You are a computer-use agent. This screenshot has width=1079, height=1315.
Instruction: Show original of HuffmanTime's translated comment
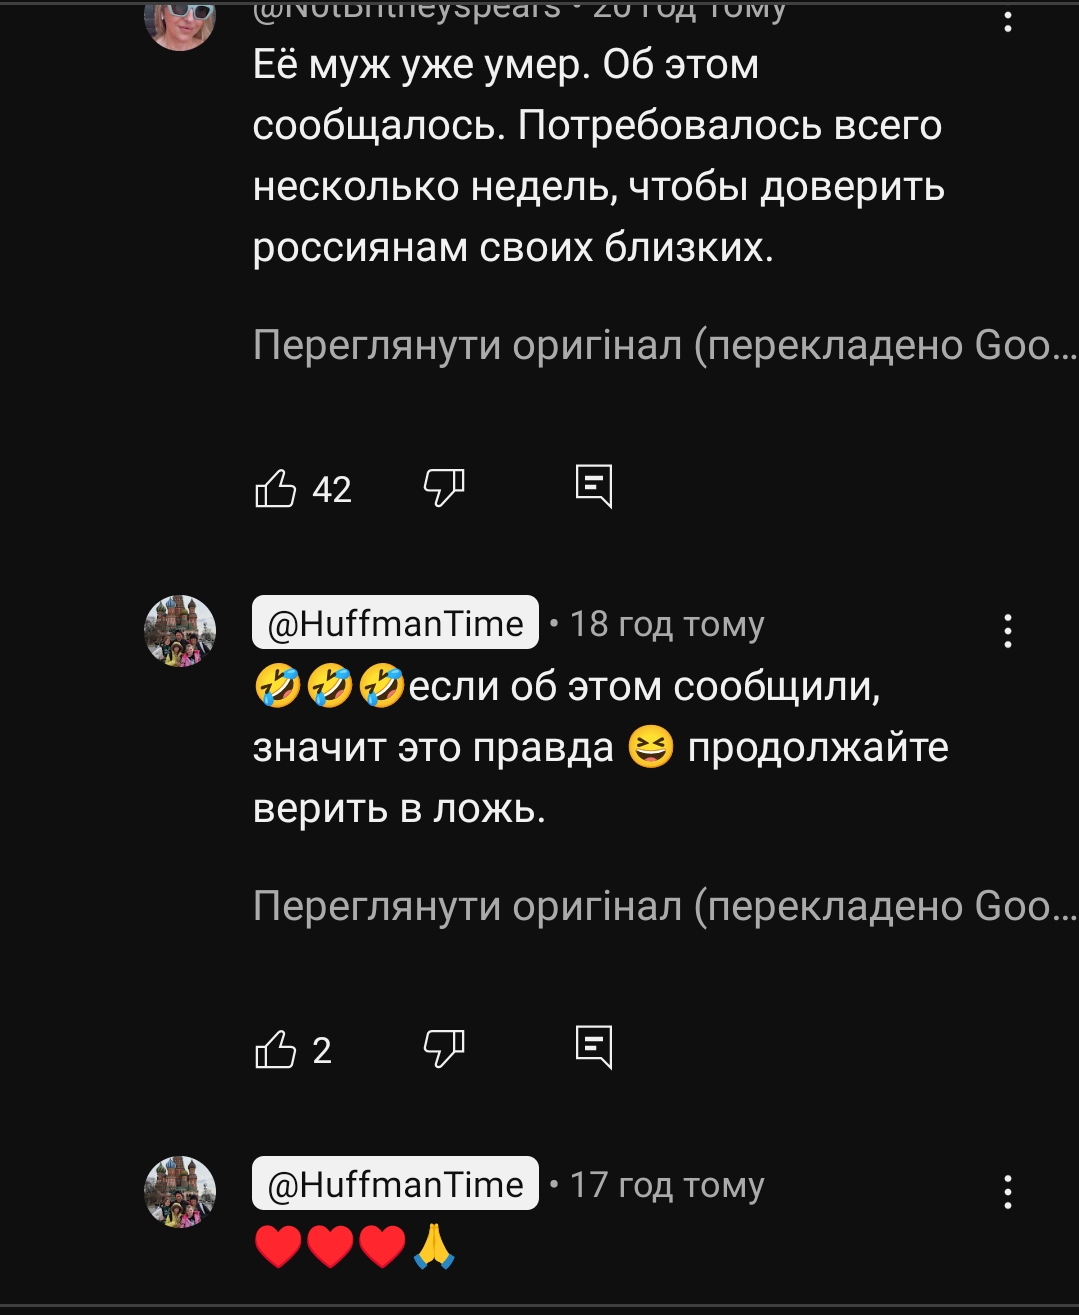point(664,906)
